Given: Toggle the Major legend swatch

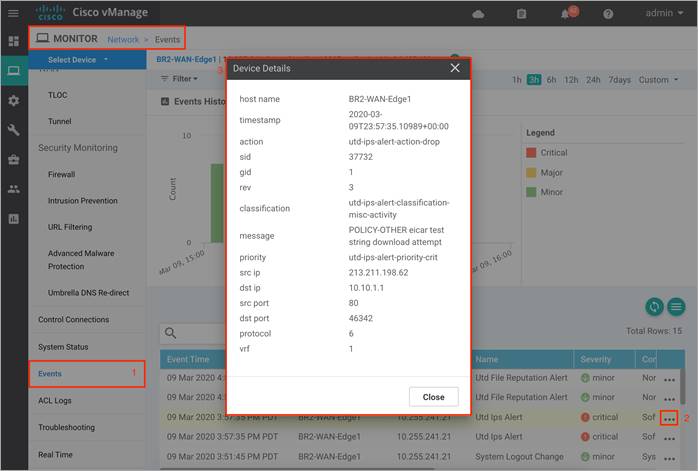Looking at the screenshot, I should click(x=531, y=172).
